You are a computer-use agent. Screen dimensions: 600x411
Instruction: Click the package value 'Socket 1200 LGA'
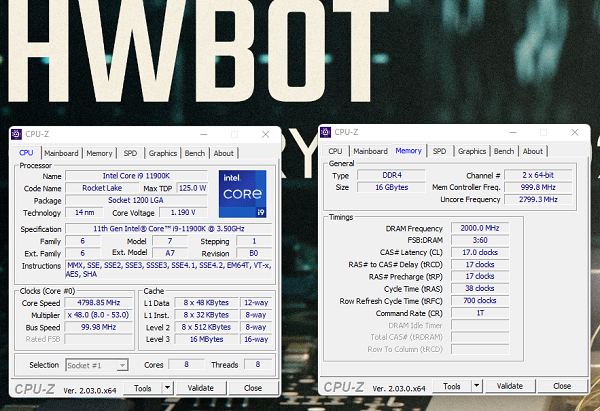point(136,200)
